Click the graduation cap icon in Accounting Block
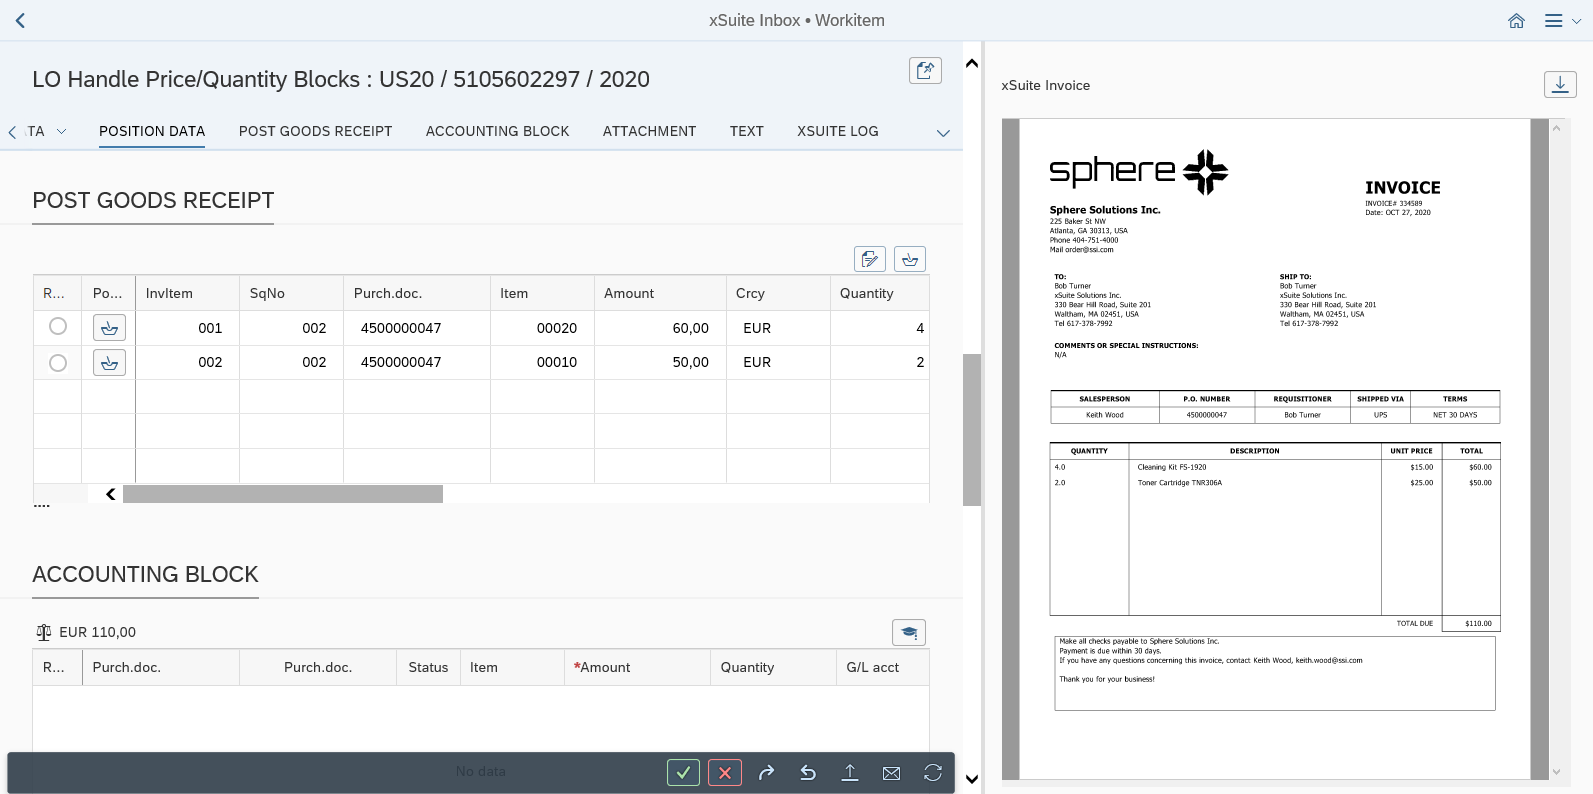The width and height of the screenshot is (1593, 794). tap(908, 632)
